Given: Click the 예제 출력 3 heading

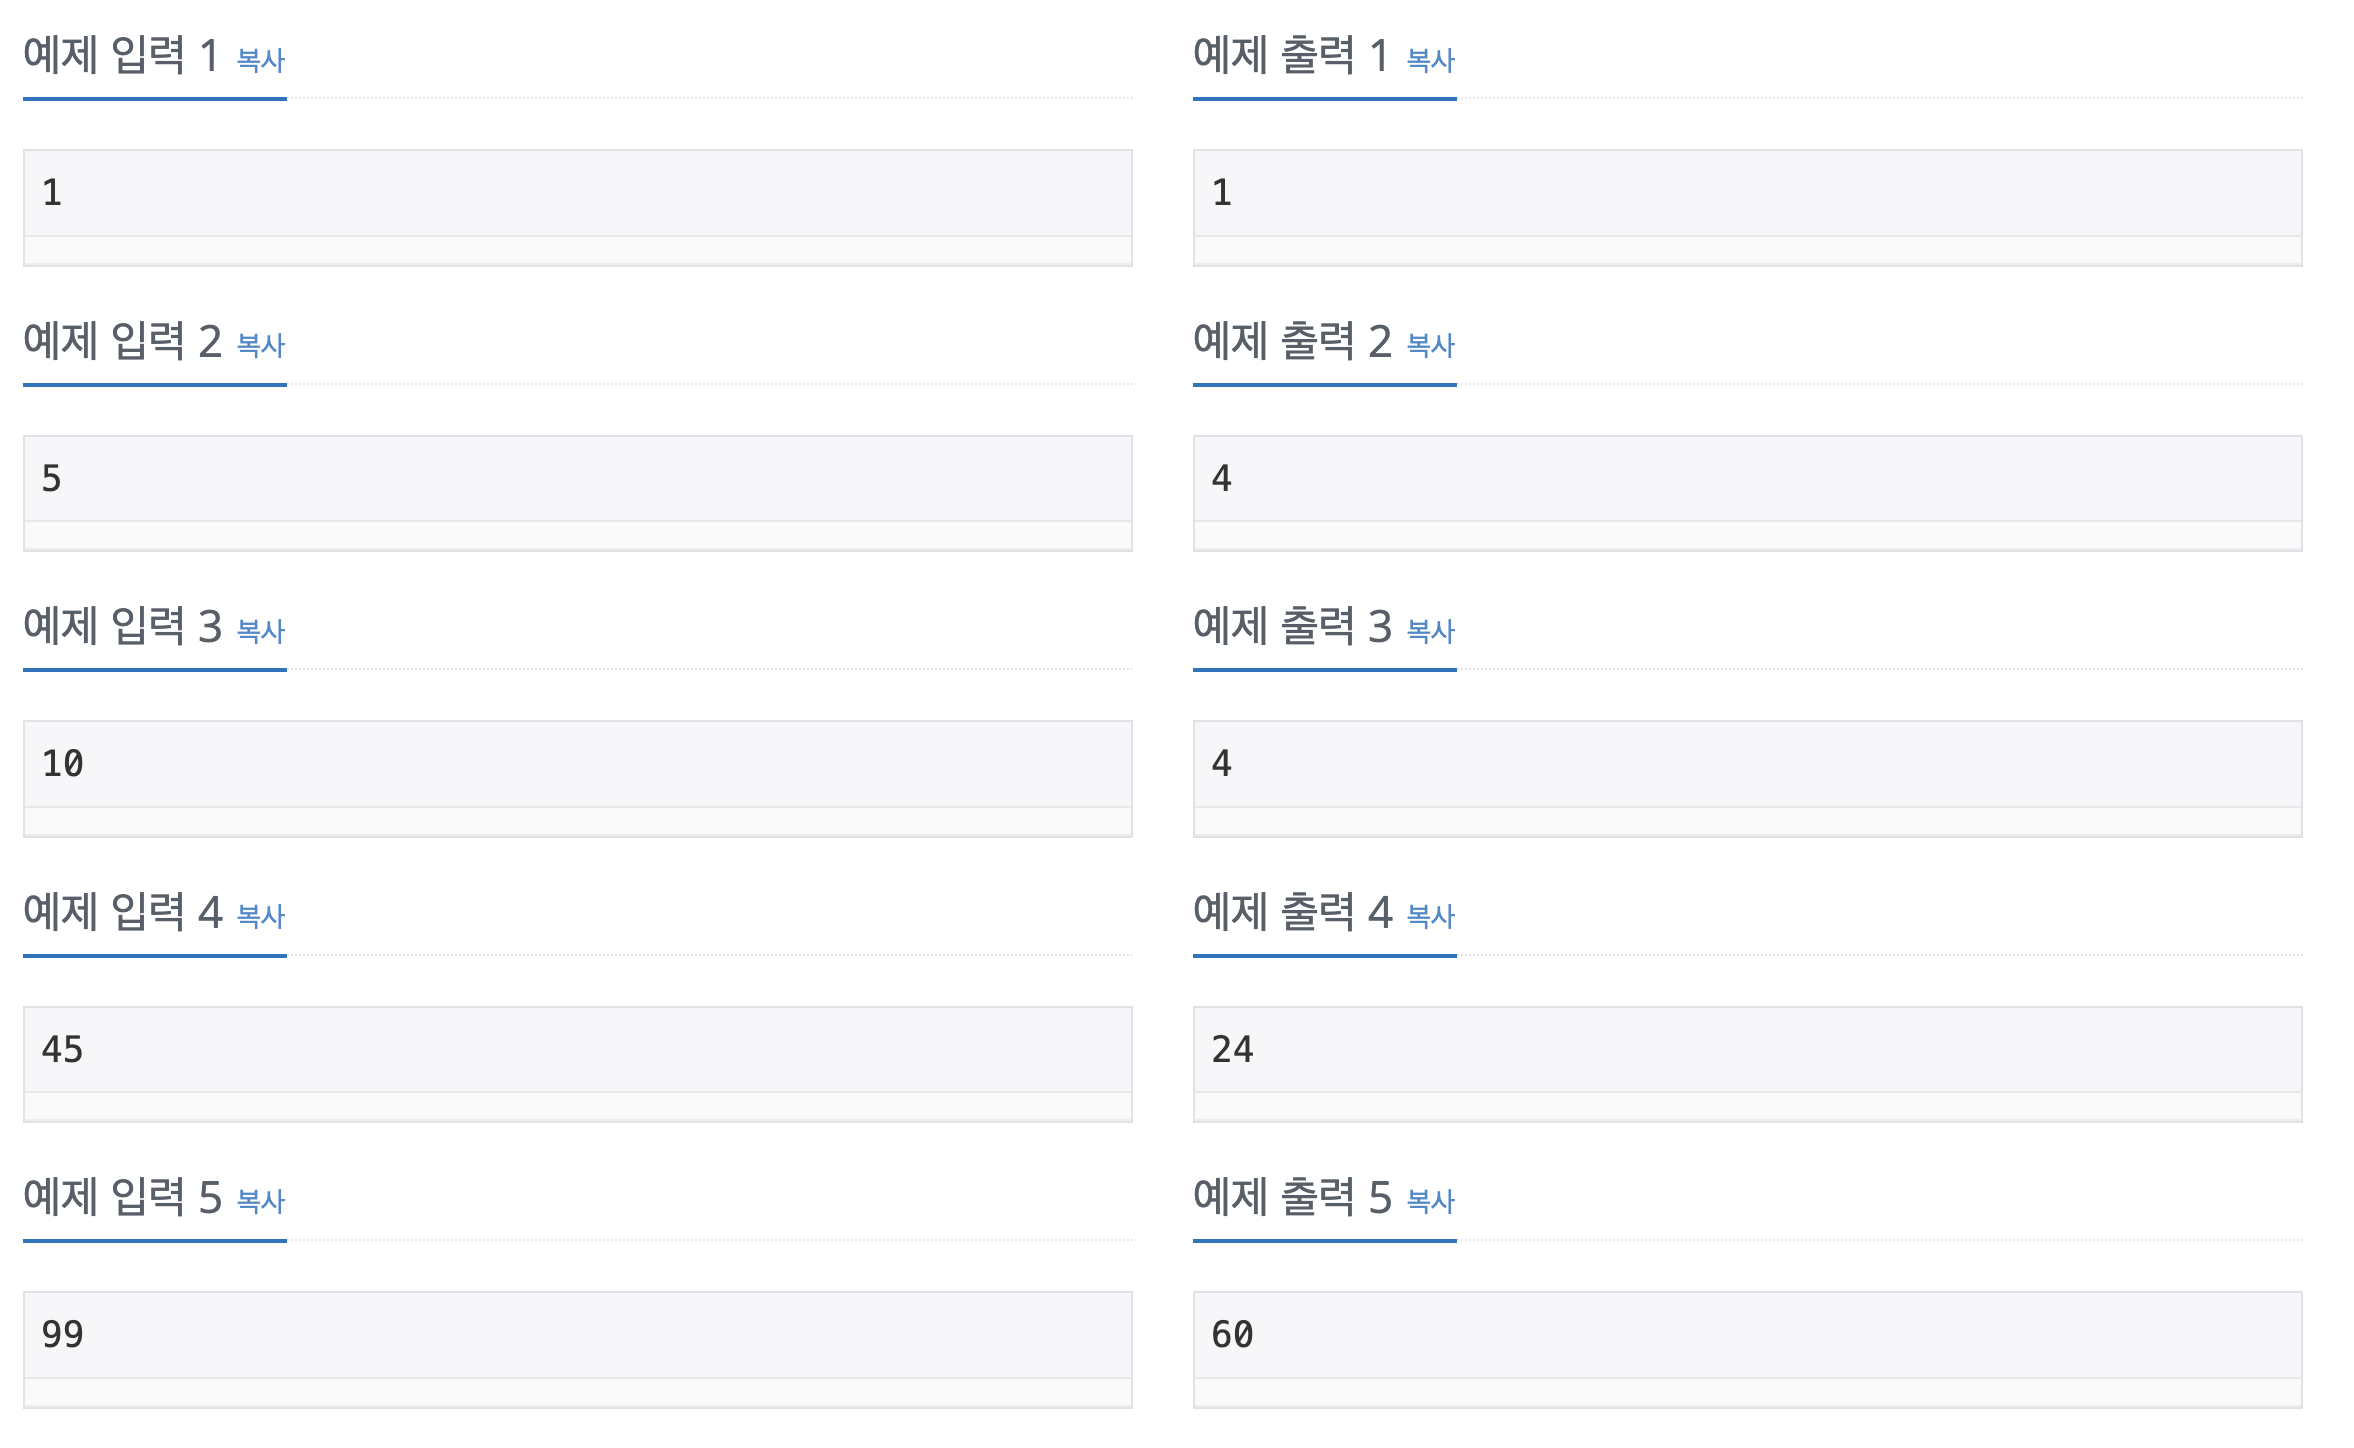Looking at the screenshot, I should [x=1292, y=626].
